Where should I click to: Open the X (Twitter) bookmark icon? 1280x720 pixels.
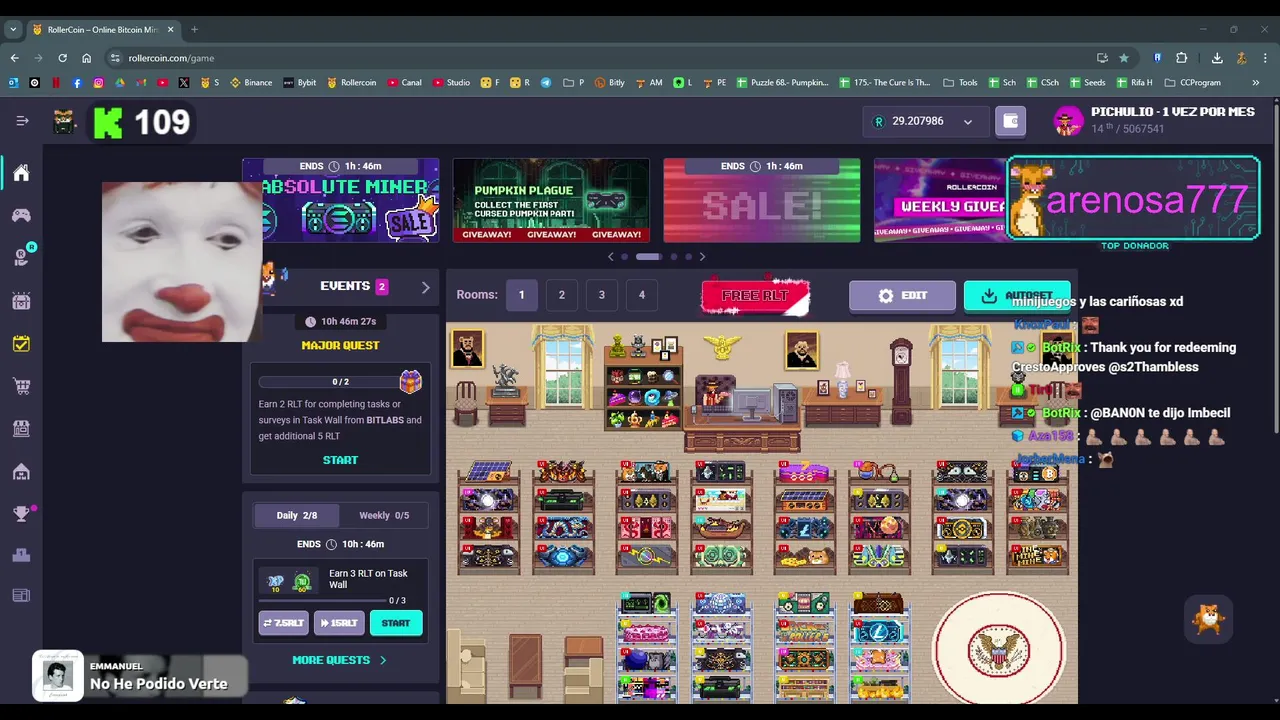click(x=183, y=83)
